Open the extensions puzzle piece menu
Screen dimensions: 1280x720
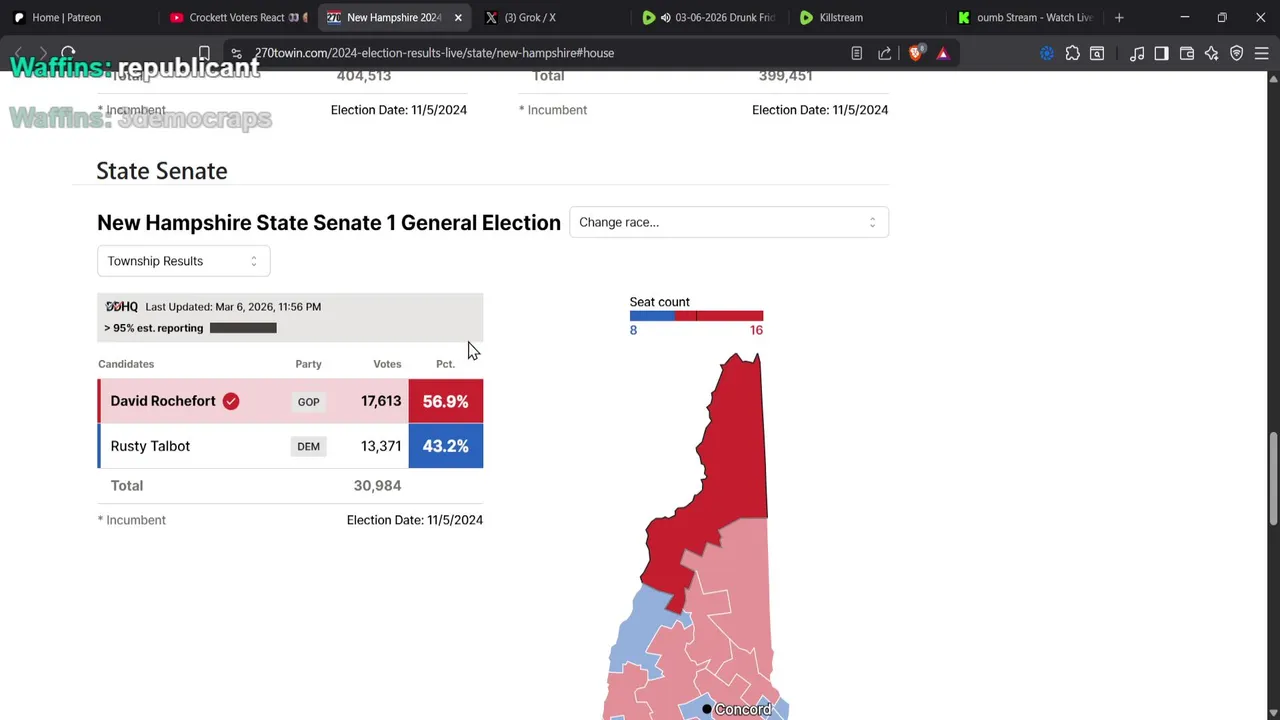click(x=1072, y=53)
